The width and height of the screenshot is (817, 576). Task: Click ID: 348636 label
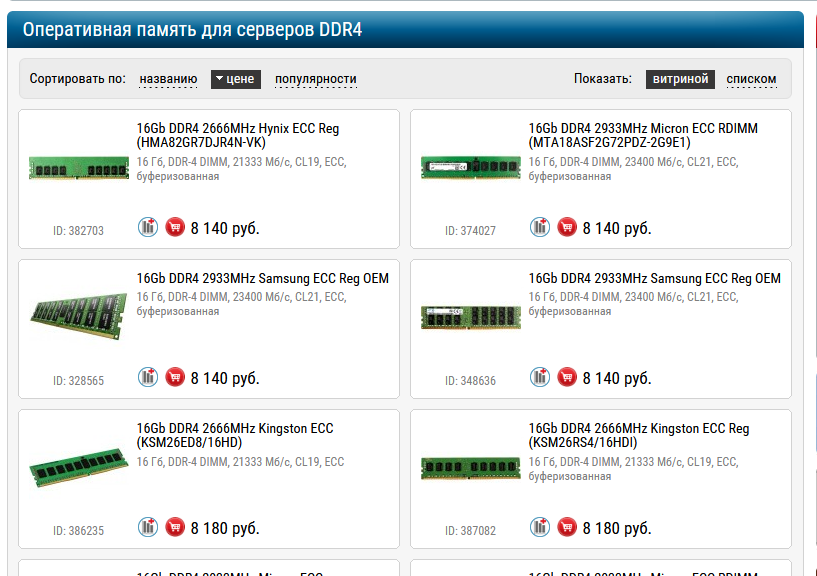pyautogui.click(x=470, y=381)
